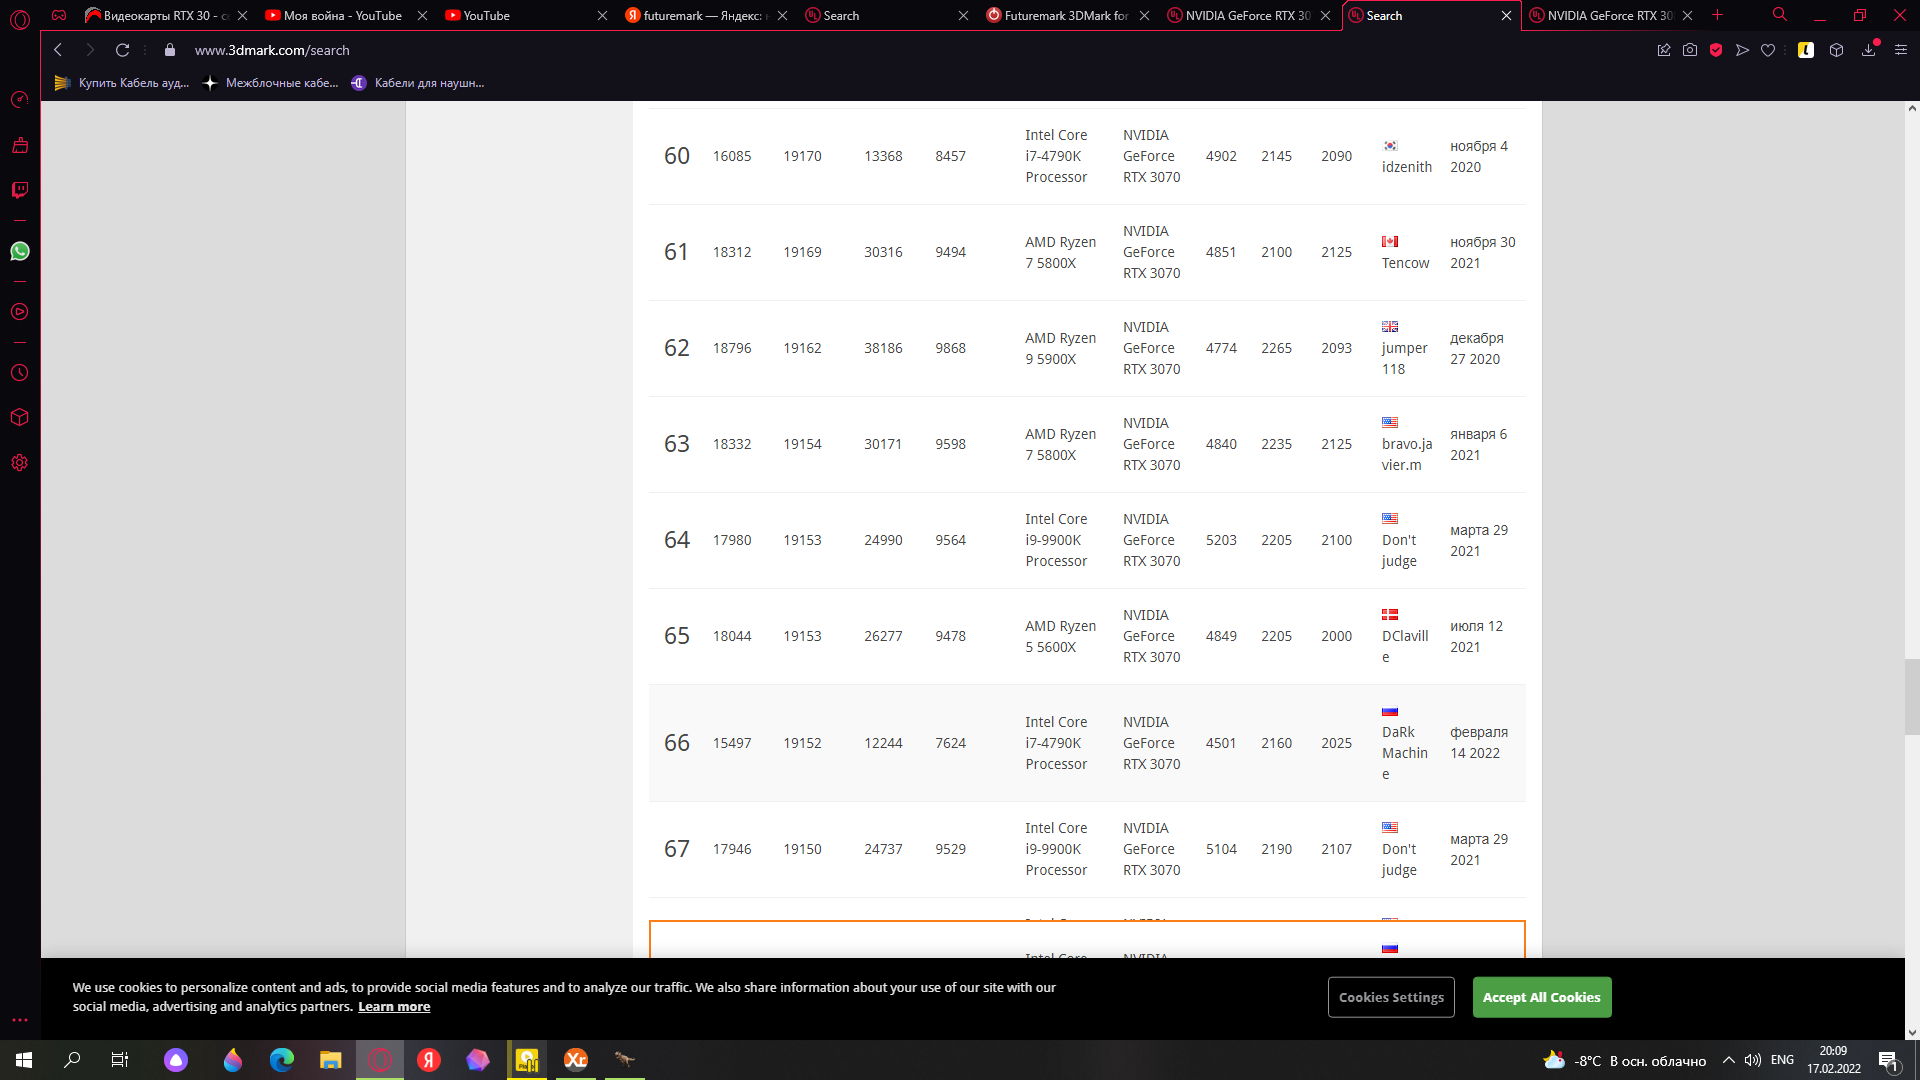1920x1080 pixels.
Task: Open the downloads panel
Action: click(x=1868, y=50)
